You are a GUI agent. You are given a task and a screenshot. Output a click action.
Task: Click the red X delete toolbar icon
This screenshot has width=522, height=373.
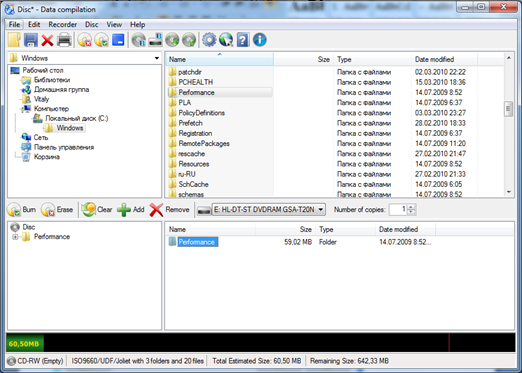pos(47,40)
